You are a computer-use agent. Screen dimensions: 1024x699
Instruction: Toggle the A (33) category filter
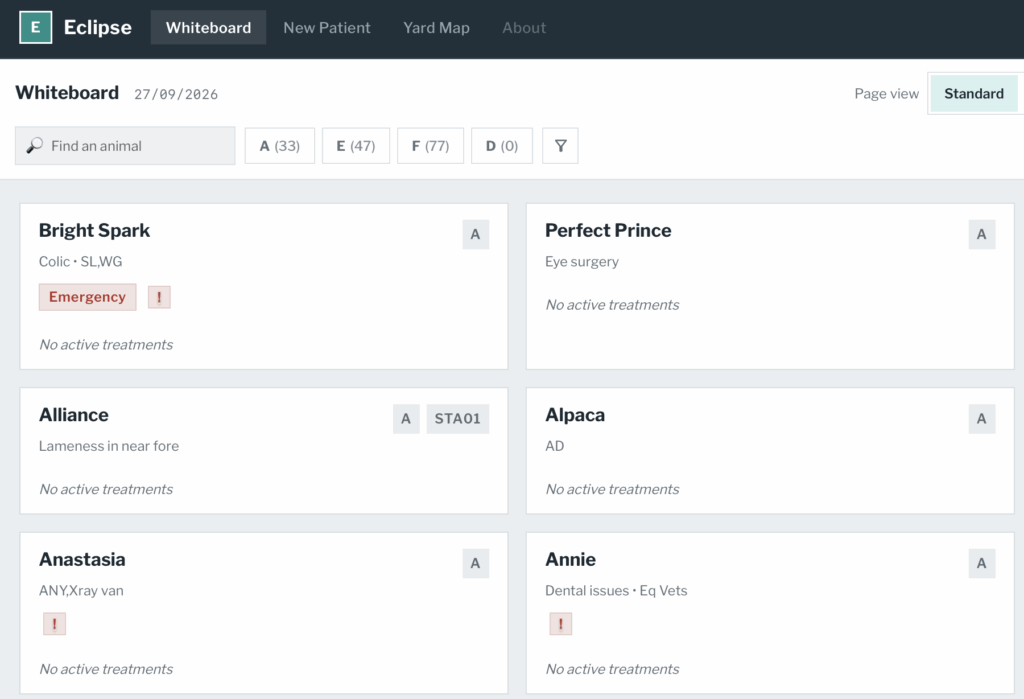(x=280, y=146)
